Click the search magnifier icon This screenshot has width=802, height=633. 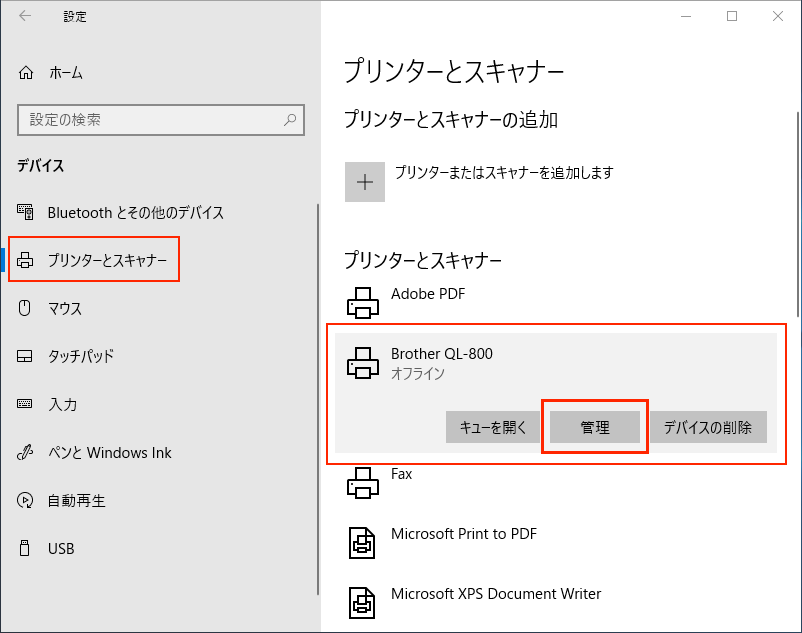(290, 120)
